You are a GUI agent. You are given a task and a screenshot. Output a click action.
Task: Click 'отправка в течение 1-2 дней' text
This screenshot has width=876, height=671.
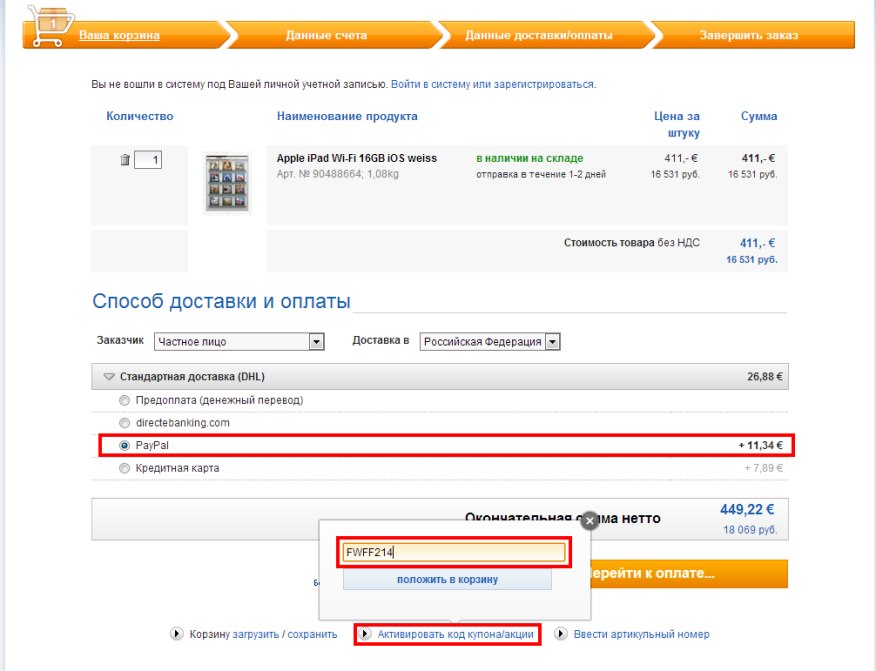[x=541, y=174]
